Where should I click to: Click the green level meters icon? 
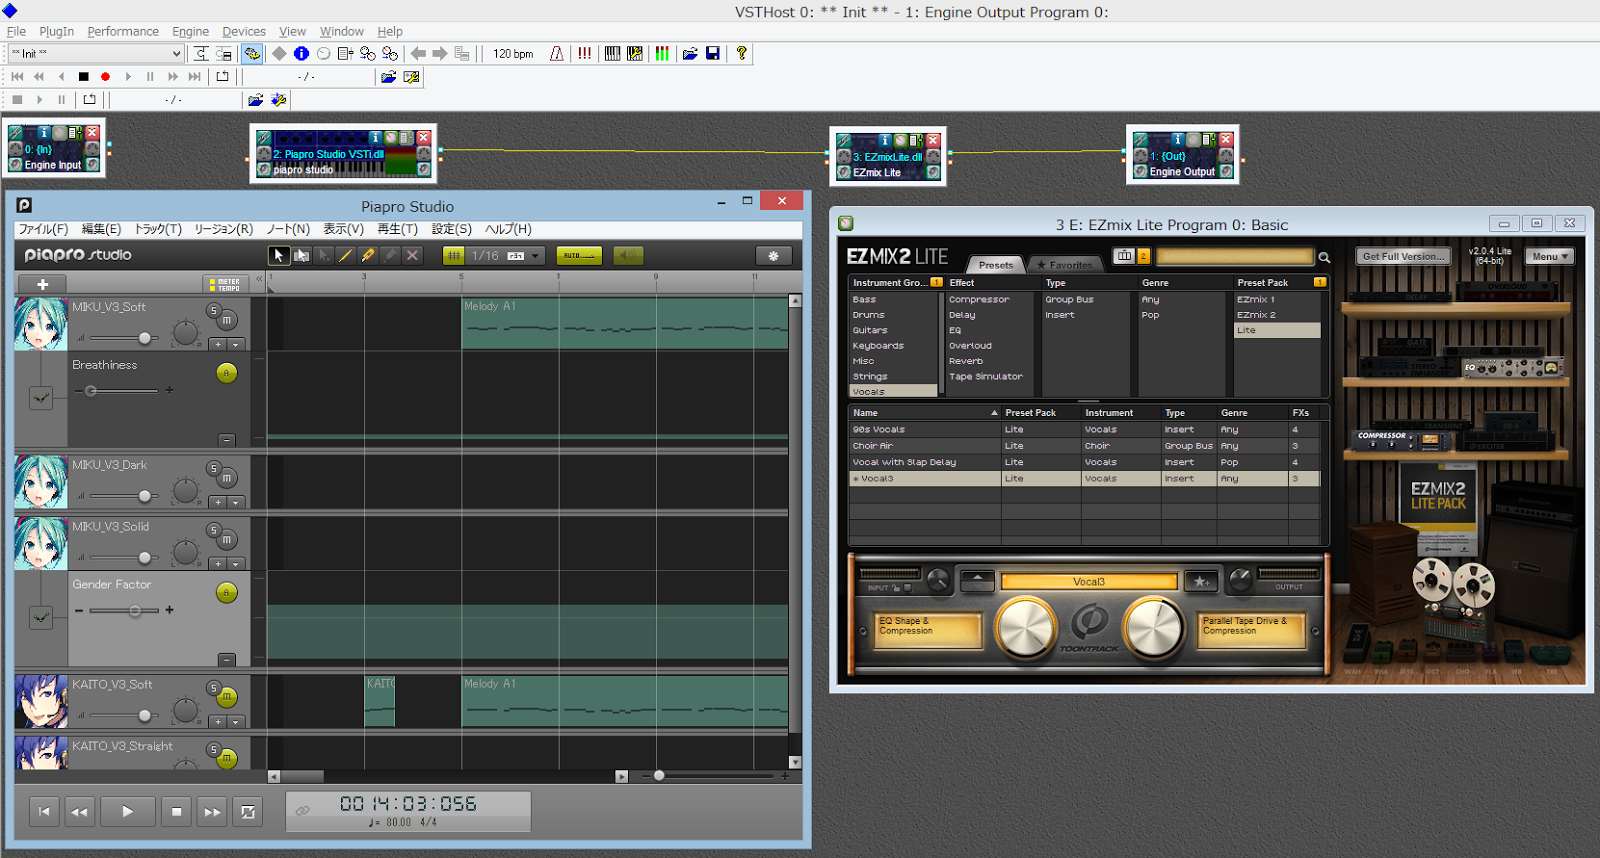tap(662, 53)
